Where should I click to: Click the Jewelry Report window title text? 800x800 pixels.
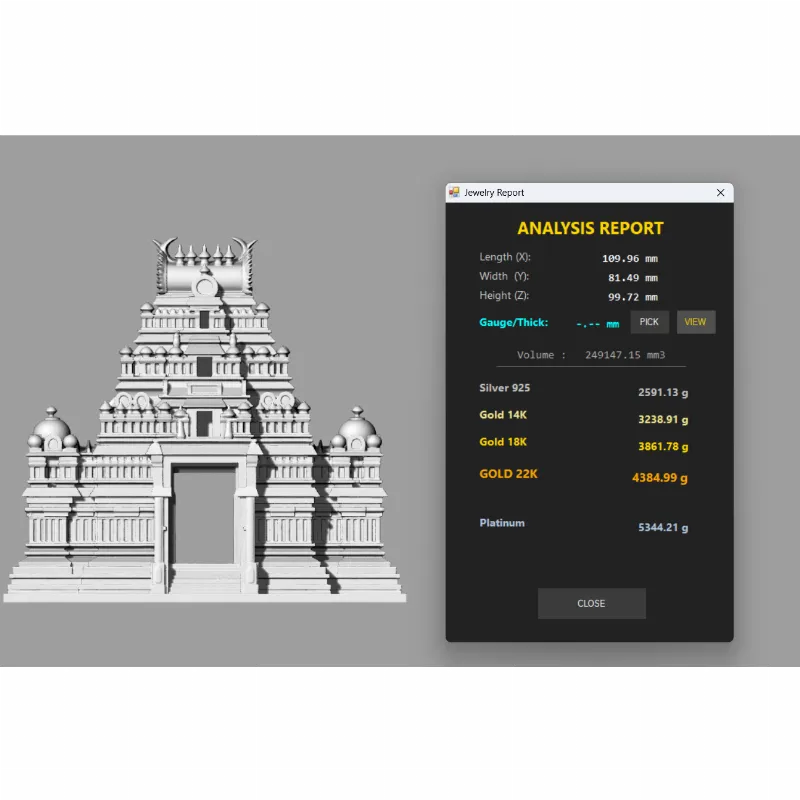pos(494,193)
